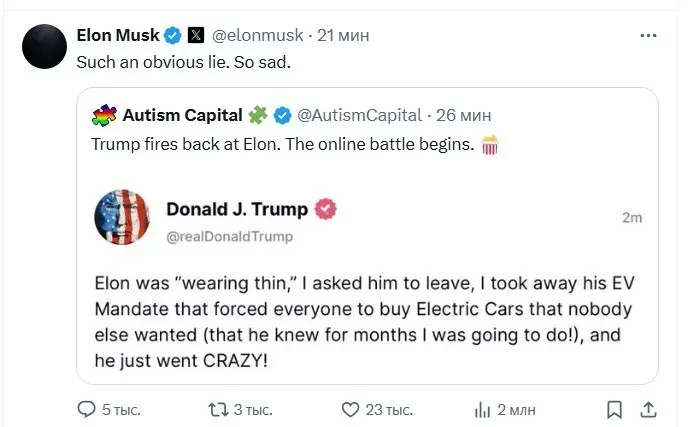This screenshot has width=696, height=427.
Task: Share the post via share icon
Action: coord(648,408)
